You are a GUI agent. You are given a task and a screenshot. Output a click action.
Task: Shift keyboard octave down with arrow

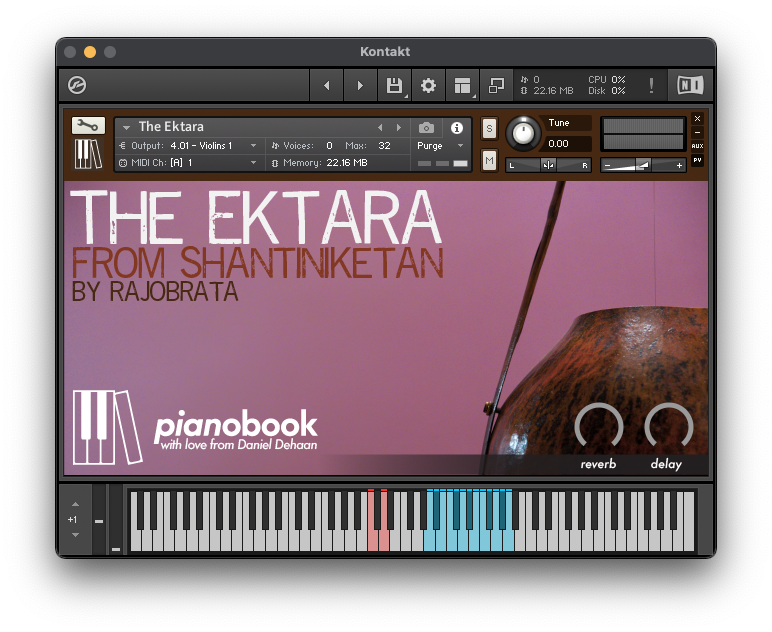coord(75,535)
